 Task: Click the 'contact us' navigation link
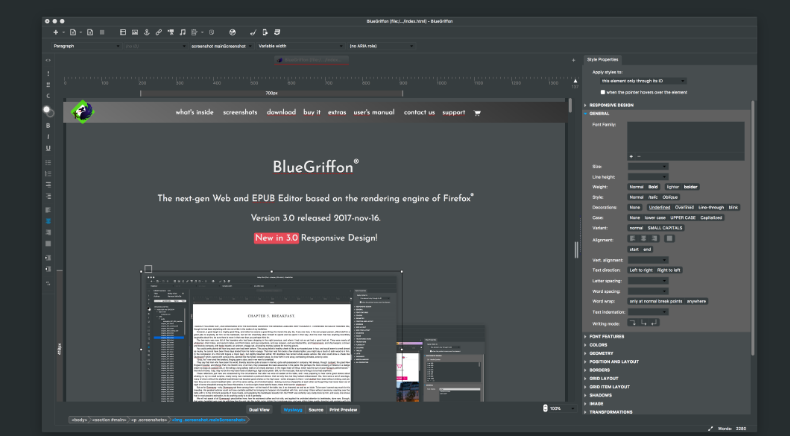[x=419, y=112]
